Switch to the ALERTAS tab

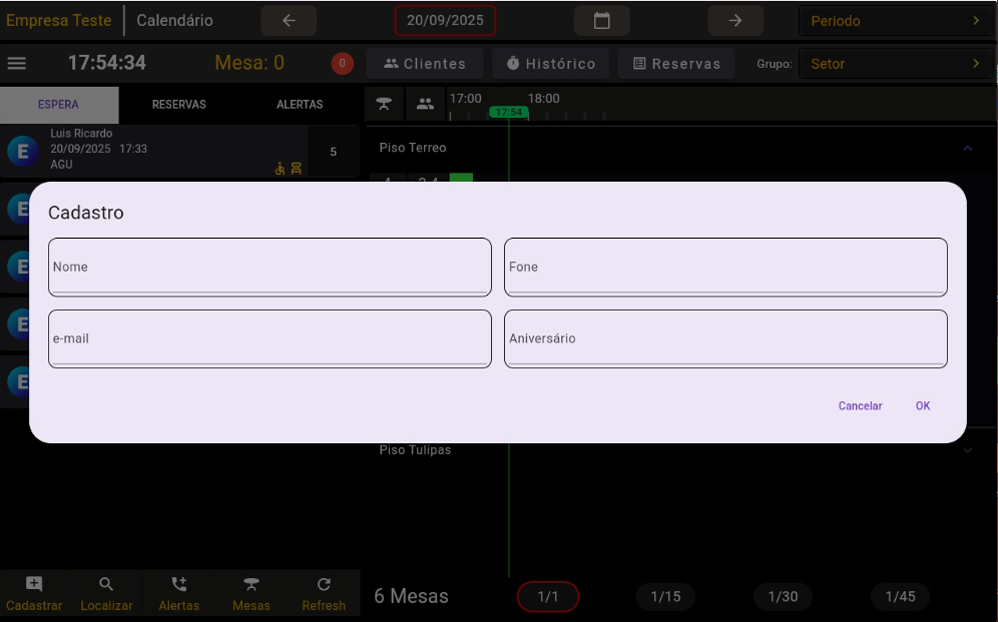pos(300,105)
